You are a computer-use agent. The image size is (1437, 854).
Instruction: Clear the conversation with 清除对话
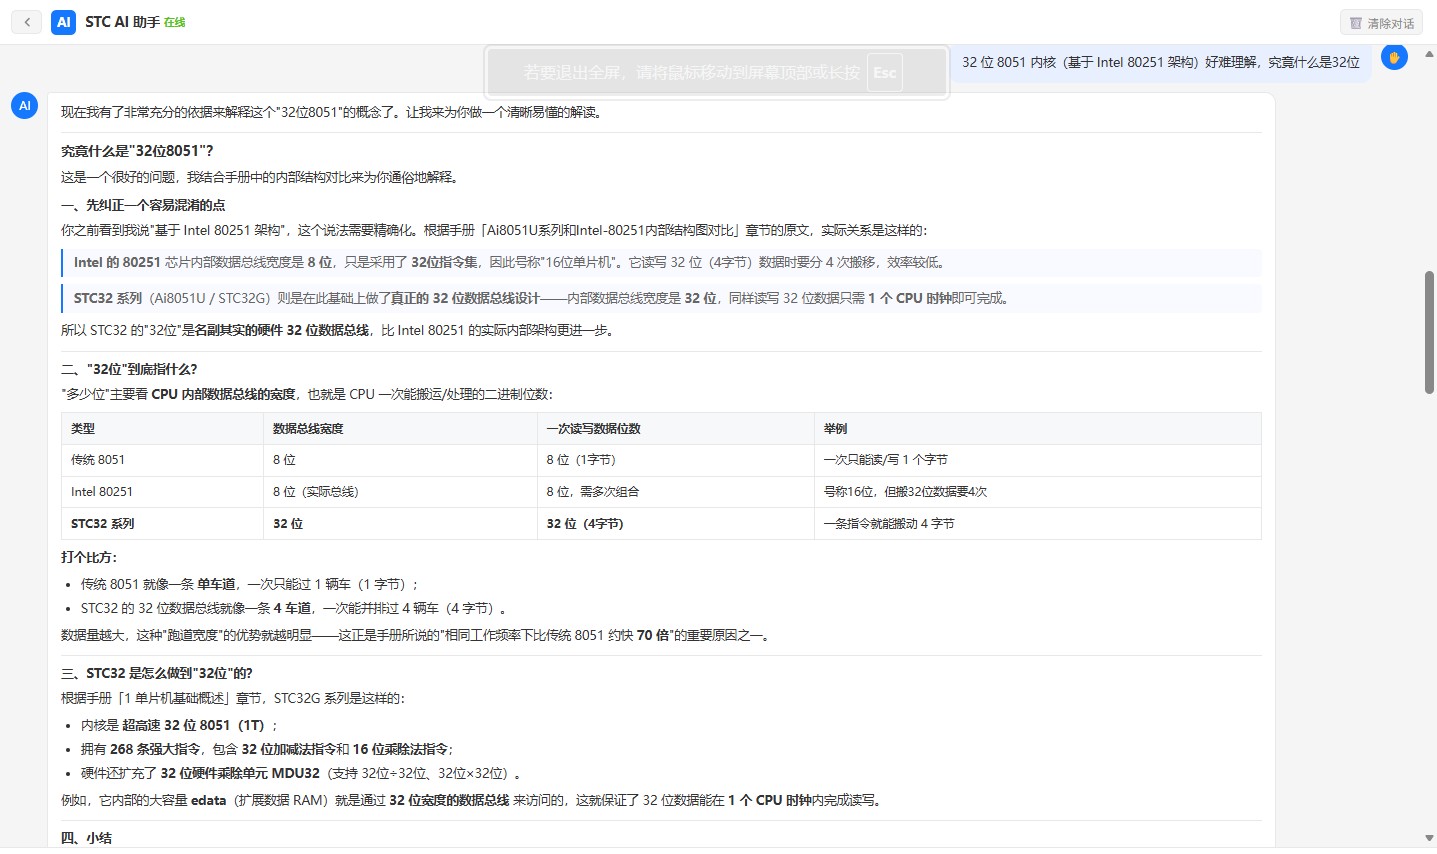[x=1381, y=23]
